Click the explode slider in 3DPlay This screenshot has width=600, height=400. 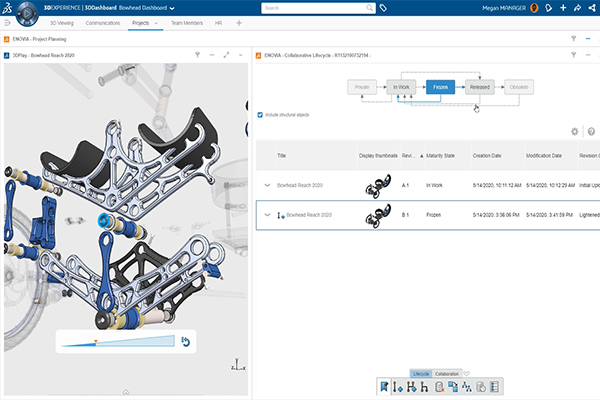pos(118,343)
